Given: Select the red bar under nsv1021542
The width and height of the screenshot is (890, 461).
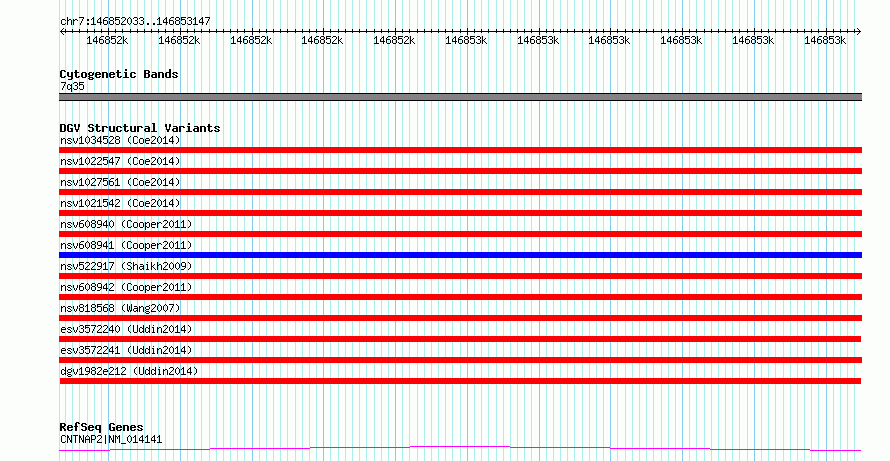Looking at the screenshot, I should (x=460, y=213).
